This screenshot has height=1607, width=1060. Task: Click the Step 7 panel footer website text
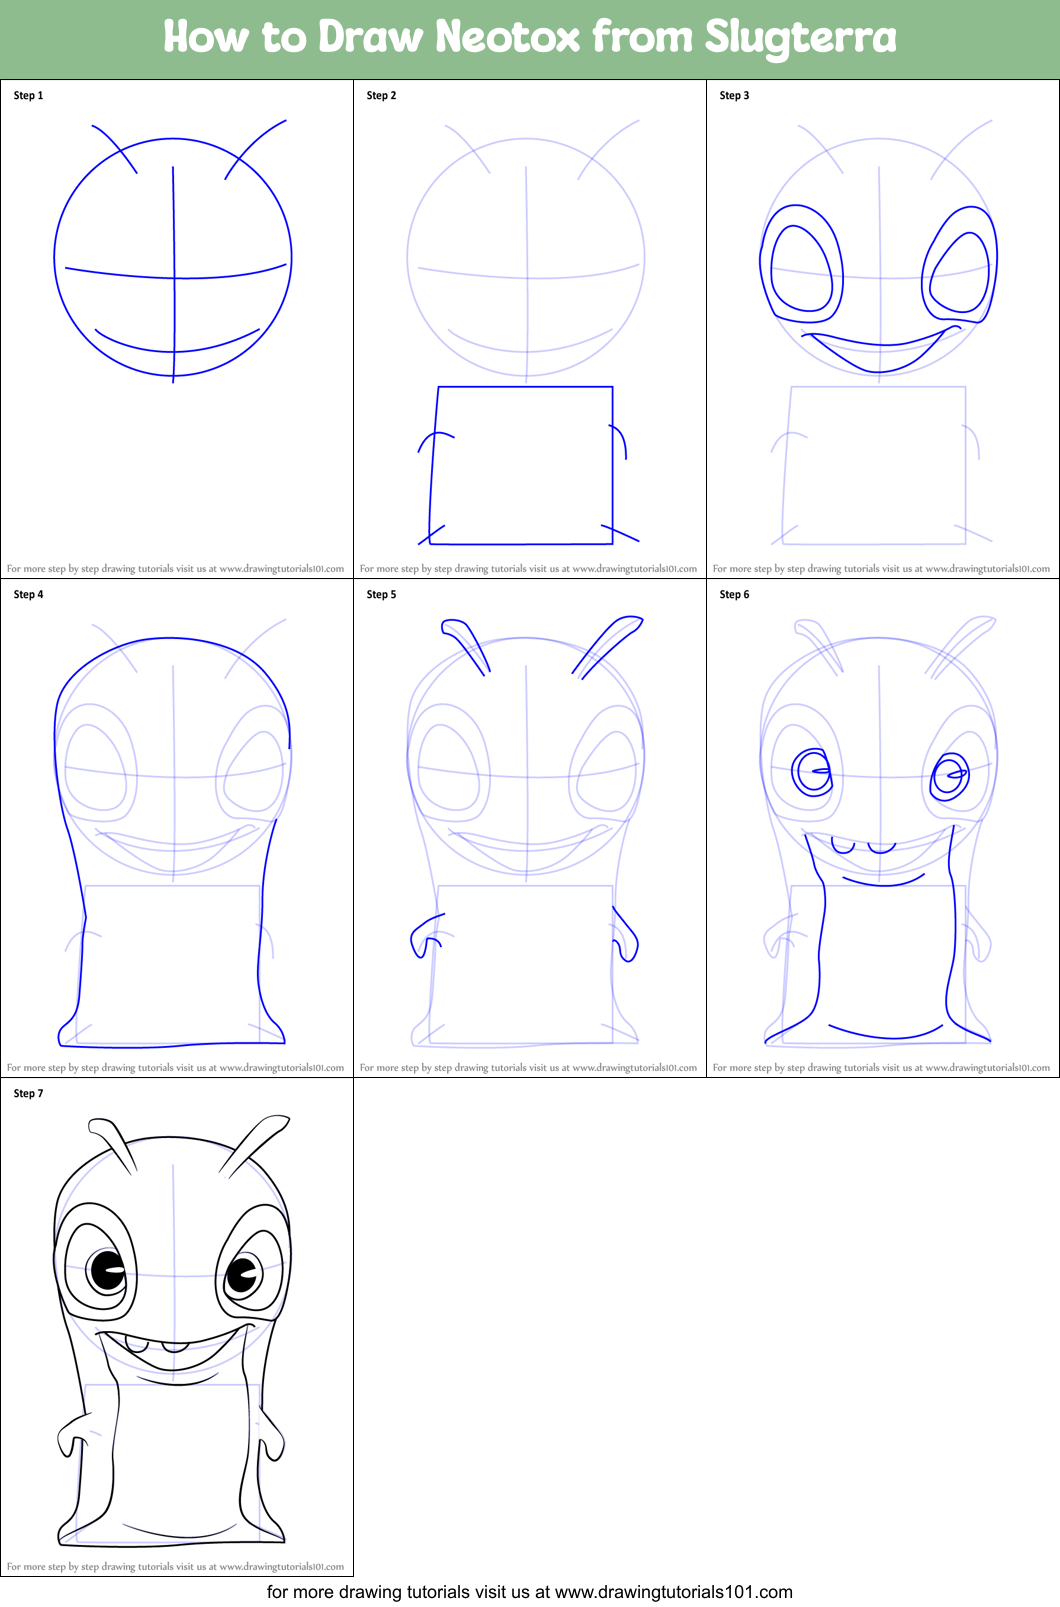pos(176,1567)
